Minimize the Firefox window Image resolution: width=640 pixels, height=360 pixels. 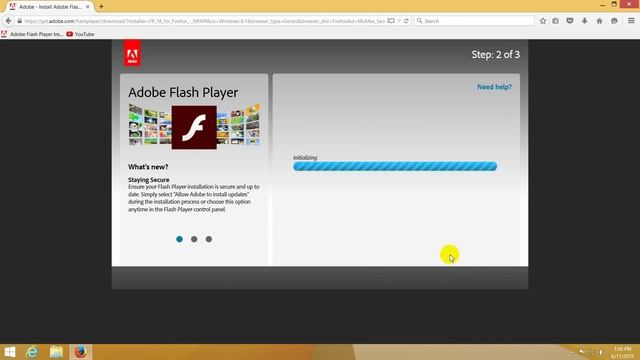pos(602,4)
